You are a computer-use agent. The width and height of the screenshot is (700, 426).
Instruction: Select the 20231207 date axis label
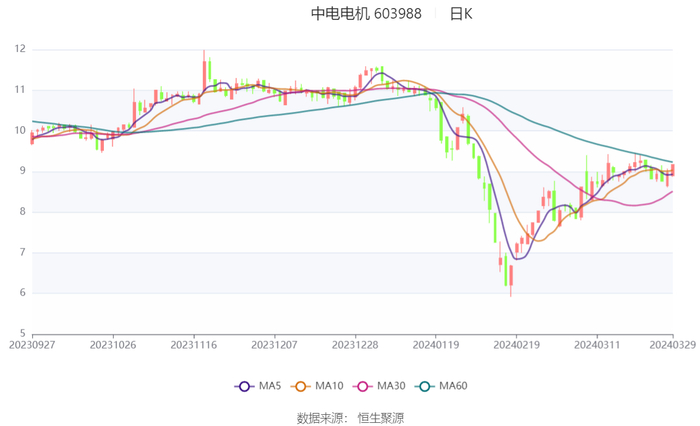point(274,344)
